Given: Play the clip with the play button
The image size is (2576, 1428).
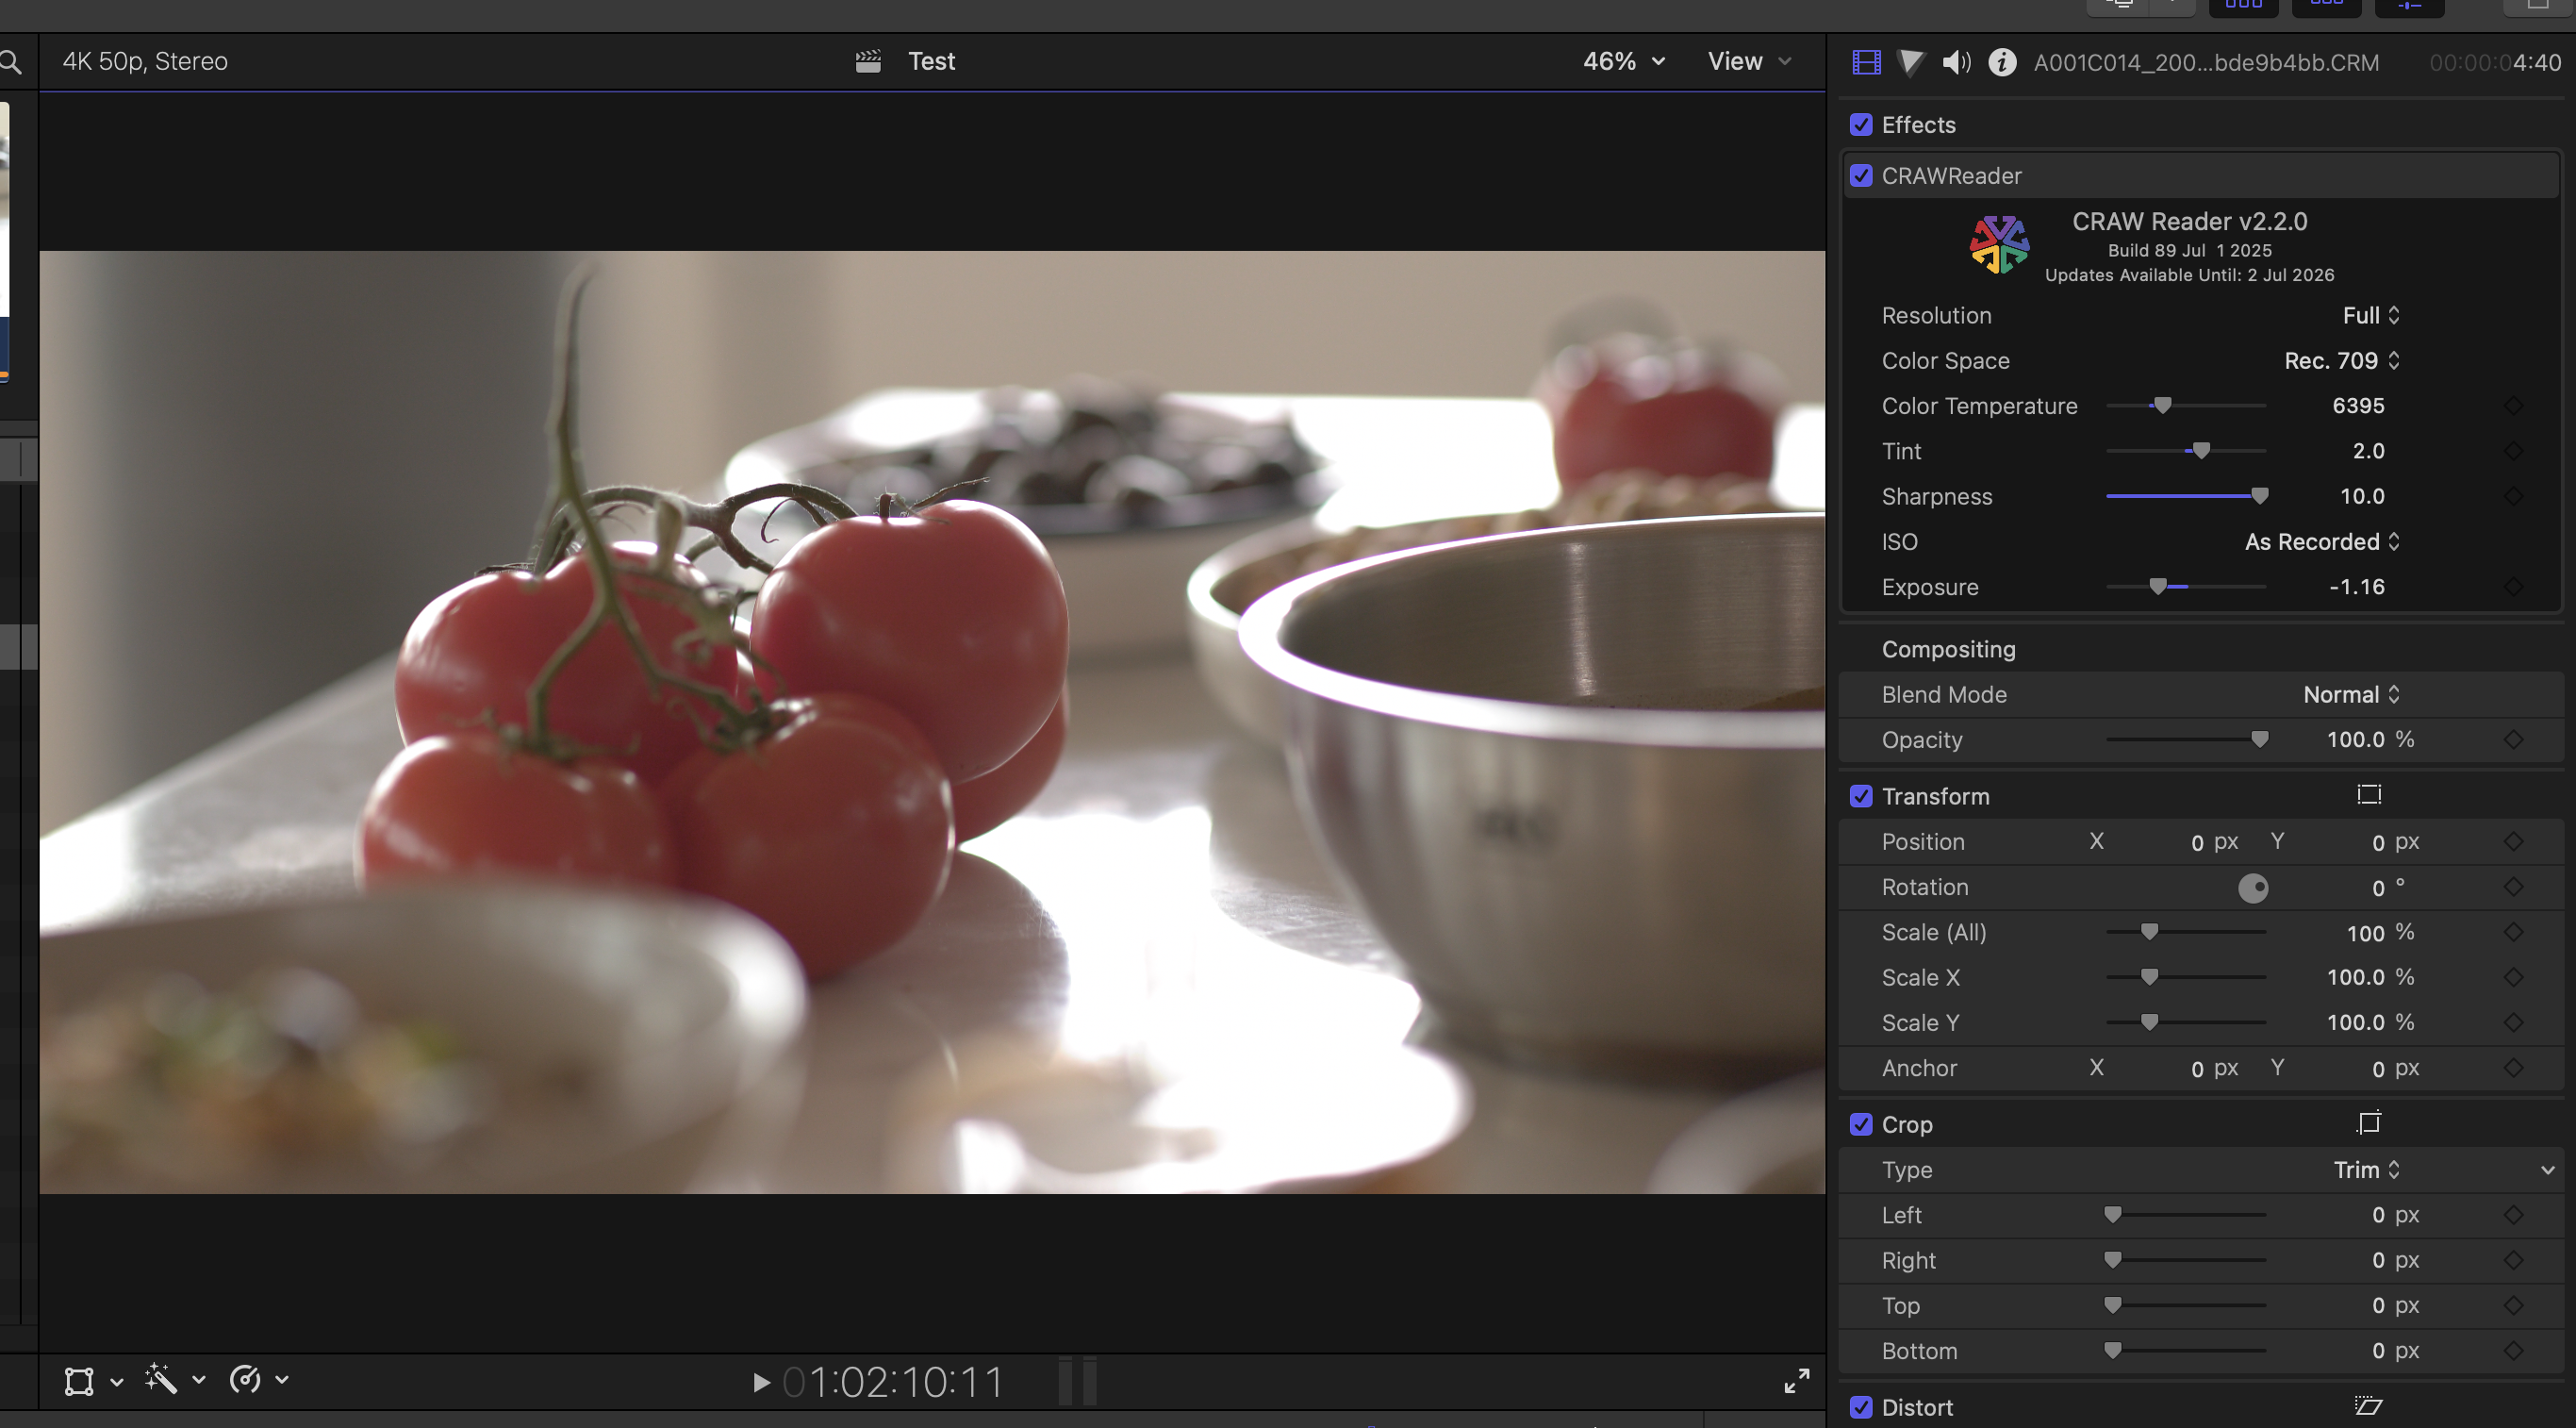Looking at the screenshot, I should tap(761, 1382).
